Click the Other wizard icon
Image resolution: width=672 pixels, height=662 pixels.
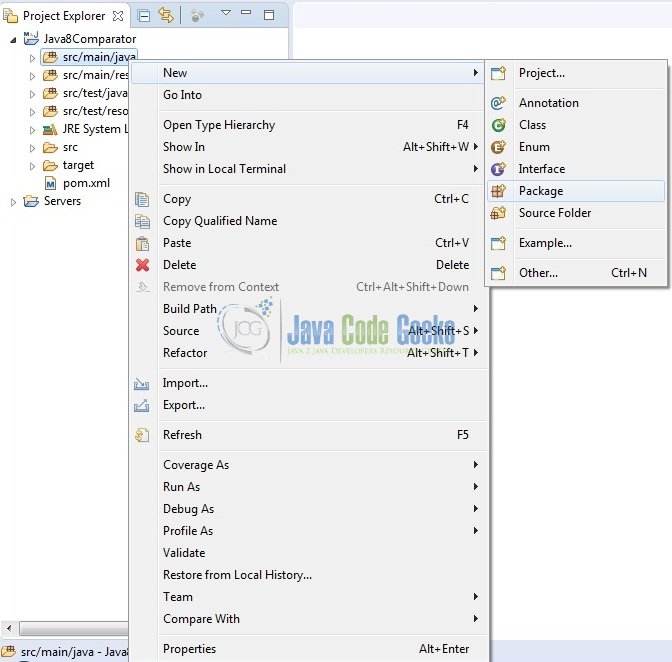pyautogui.click(x=498, y=273)
